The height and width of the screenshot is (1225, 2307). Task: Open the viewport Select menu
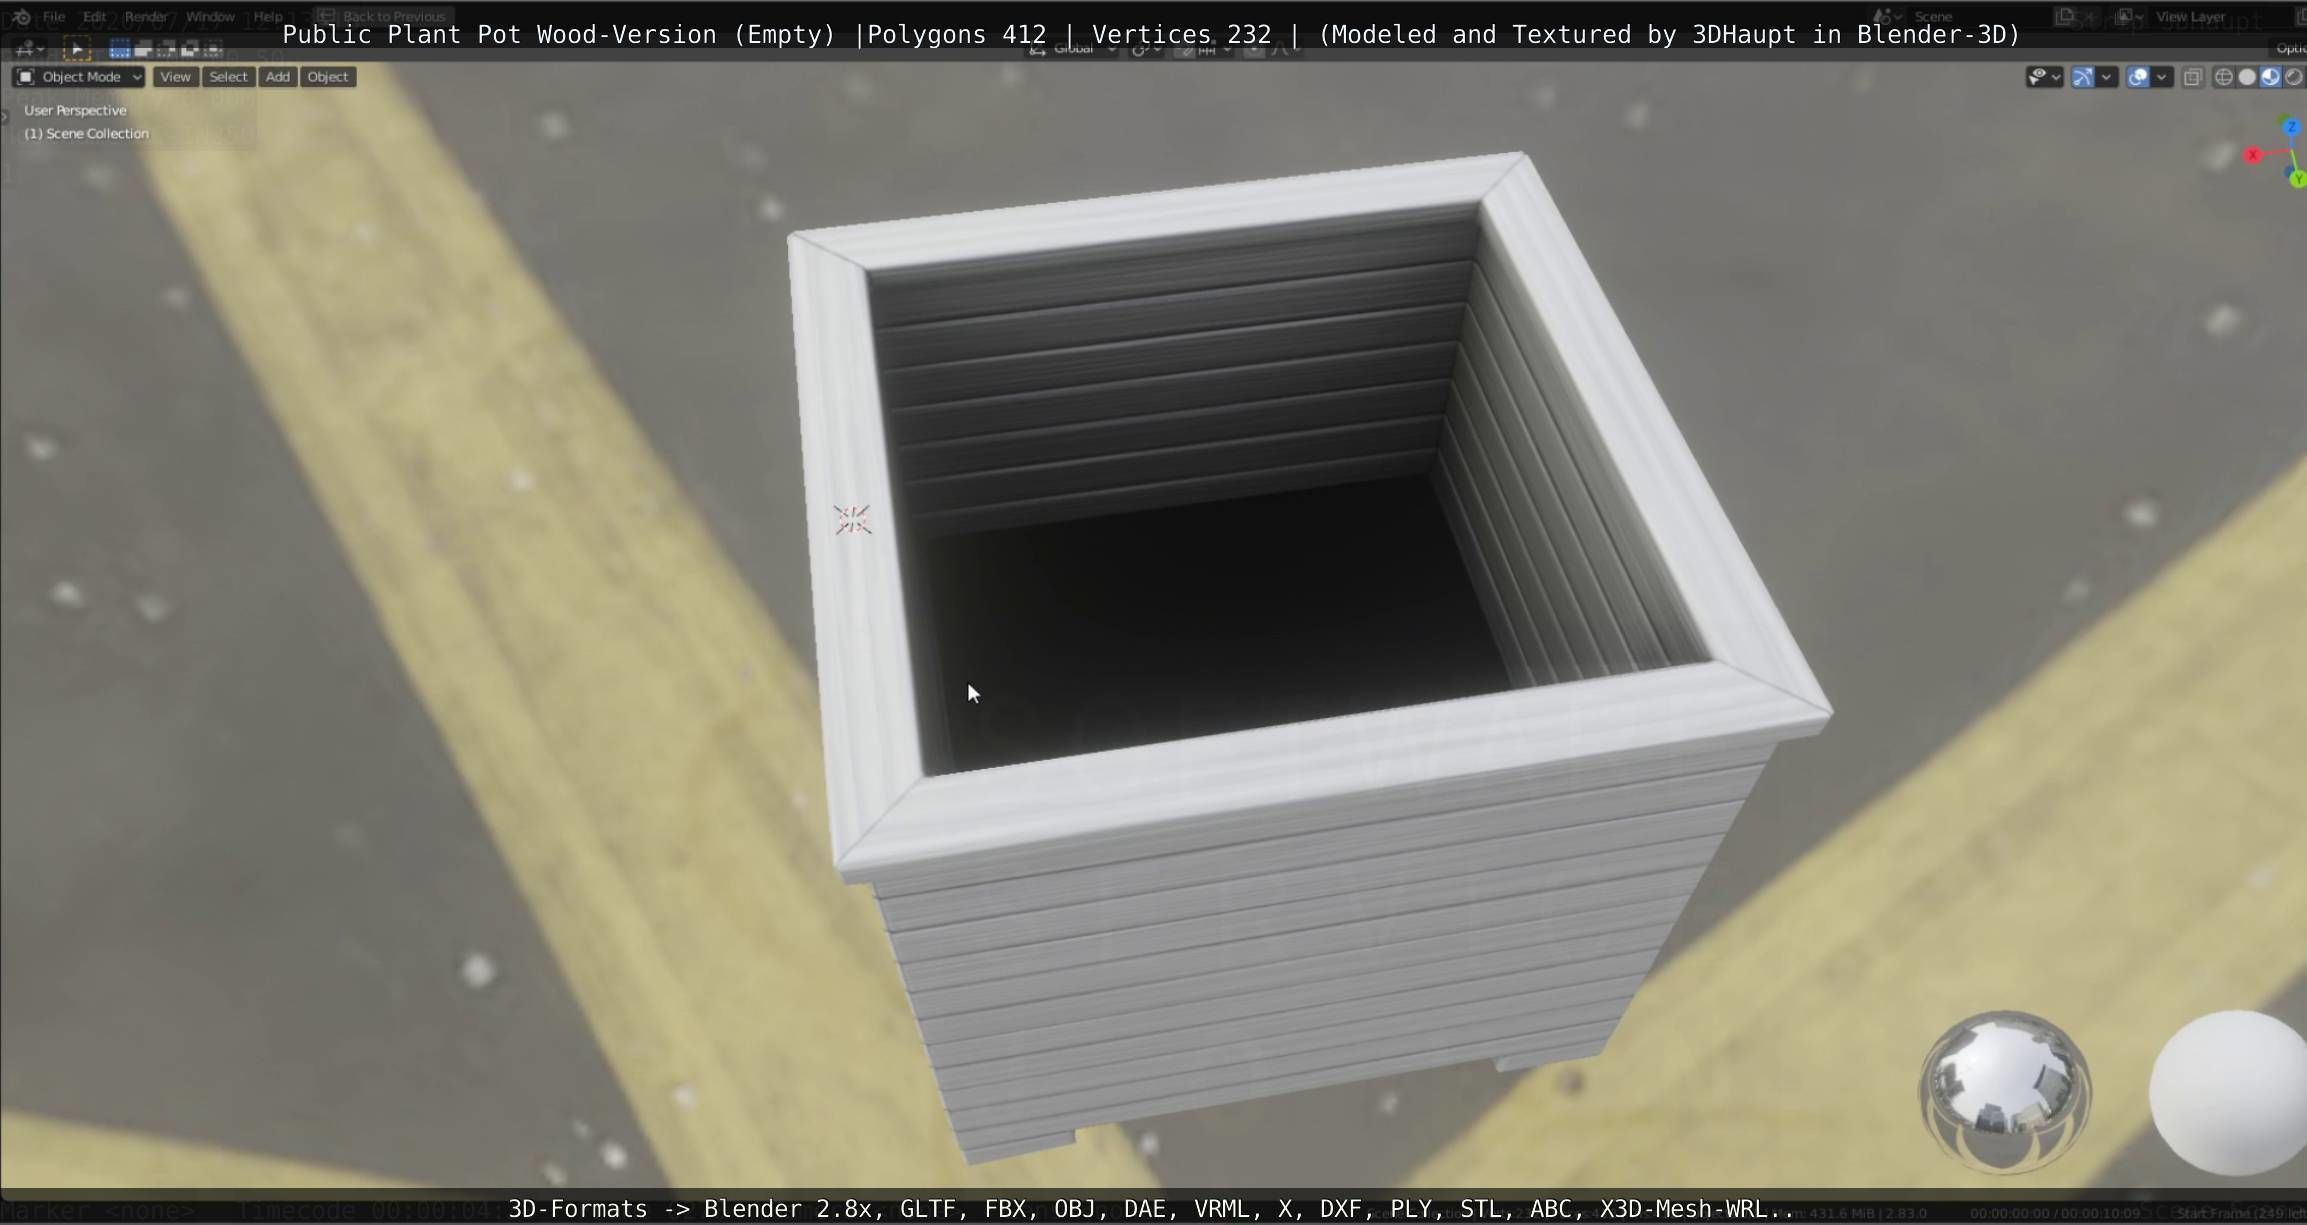click(228, 77)
